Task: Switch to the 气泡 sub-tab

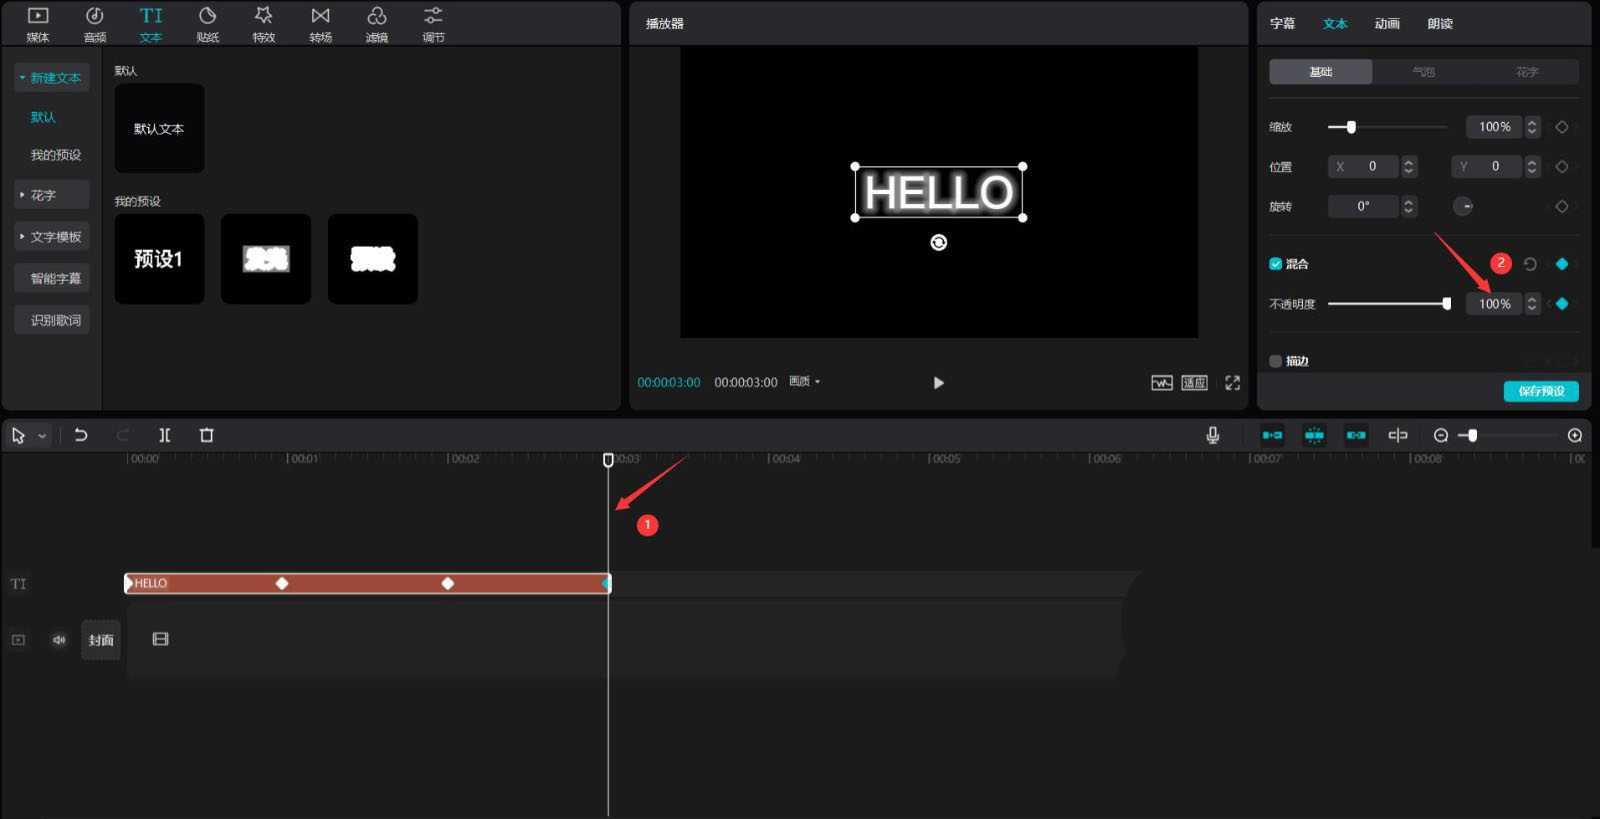Action: click(x=1423, y=72)
